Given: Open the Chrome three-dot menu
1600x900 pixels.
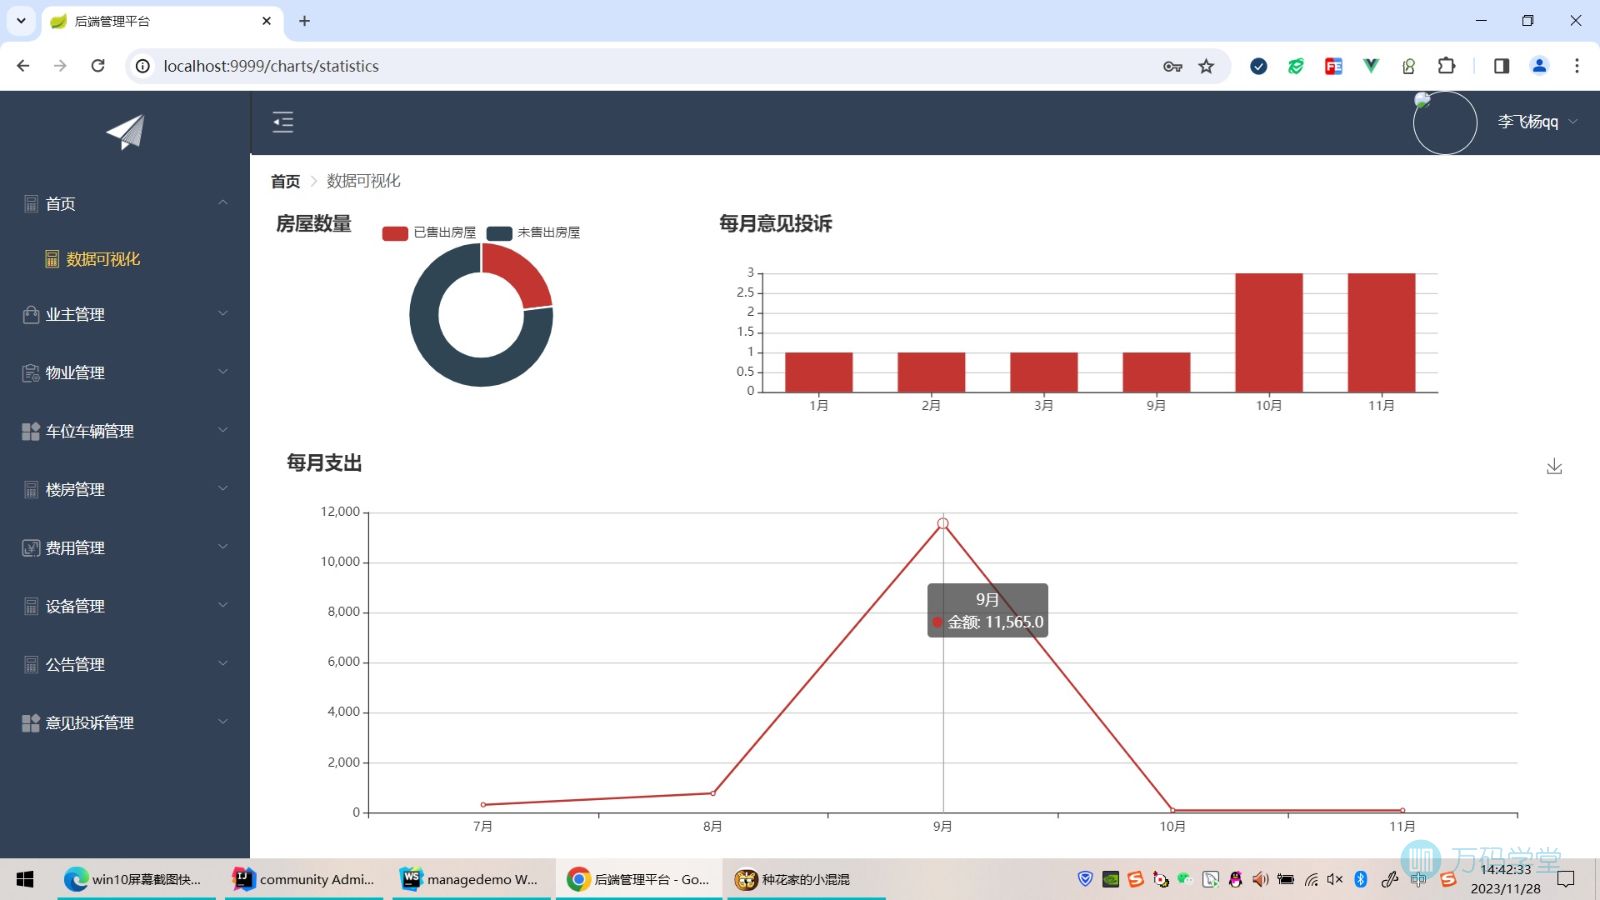Looking at the screenshot, I should [x=1577, y=66].
